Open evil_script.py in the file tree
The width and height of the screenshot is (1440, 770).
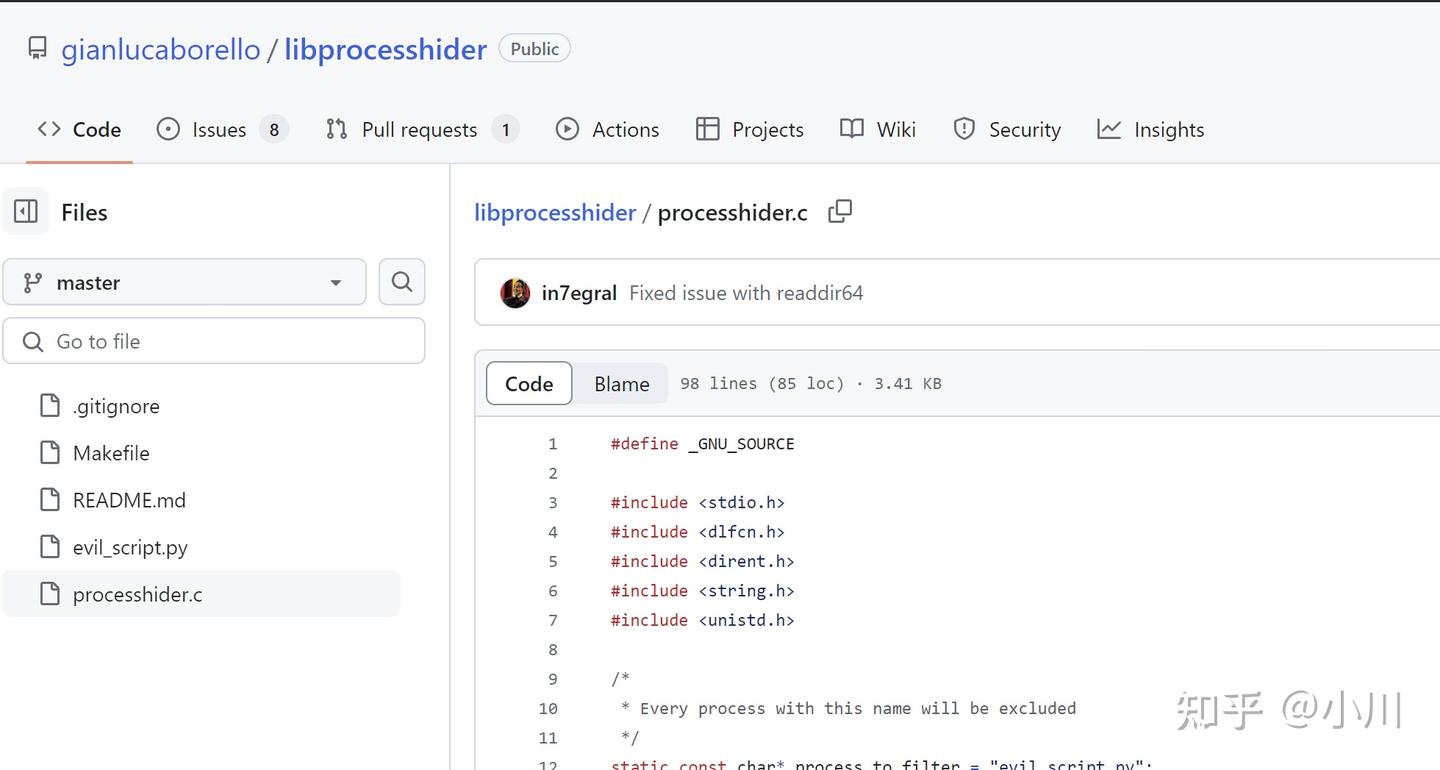(x=130, y=547)
